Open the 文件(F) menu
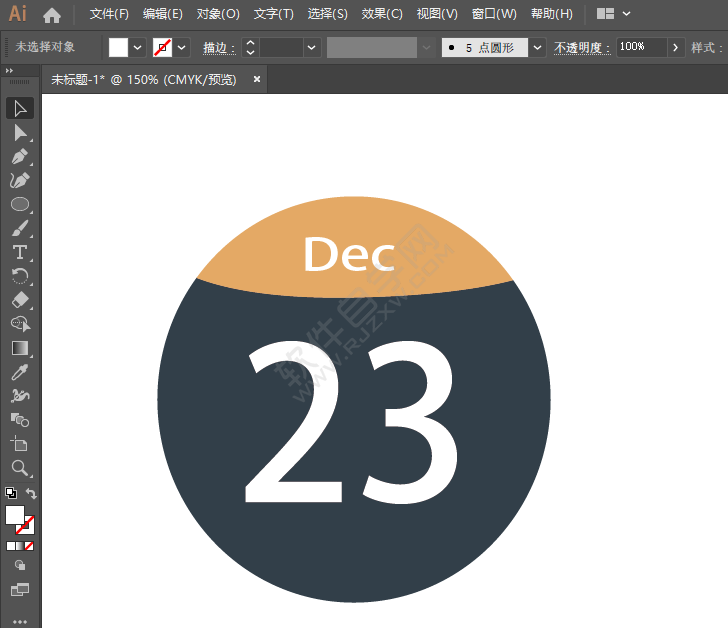728x628 pixels. (109, 14)
